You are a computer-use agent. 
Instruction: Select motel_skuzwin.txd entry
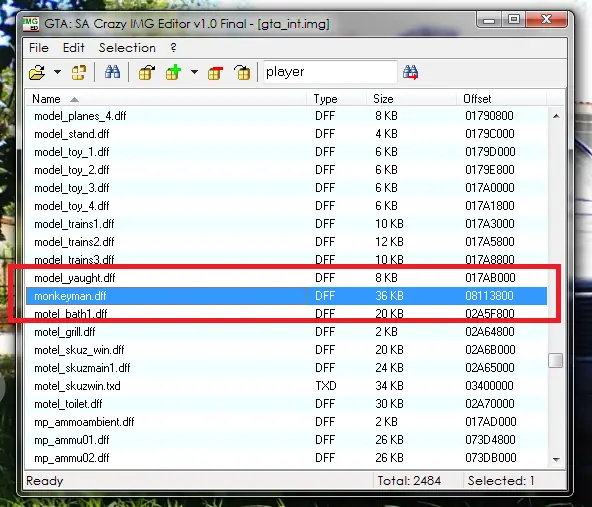(286, 386)
